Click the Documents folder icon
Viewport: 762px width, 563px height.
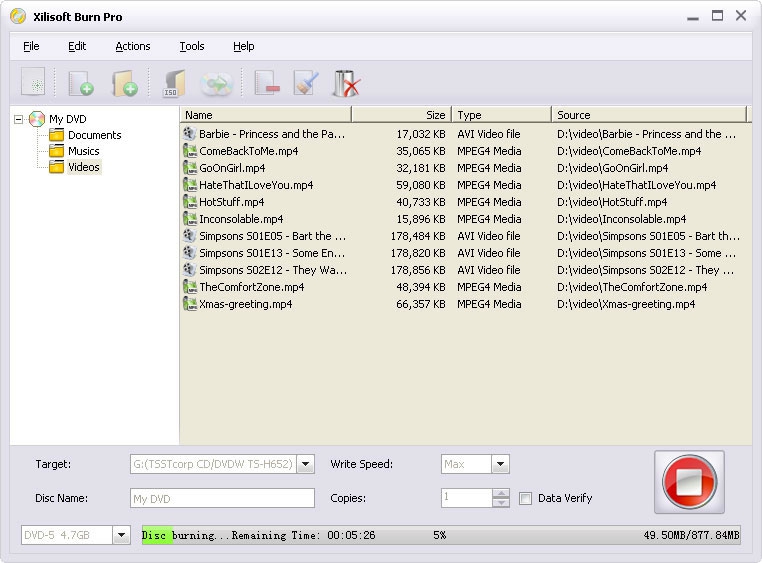coord(57,135)
